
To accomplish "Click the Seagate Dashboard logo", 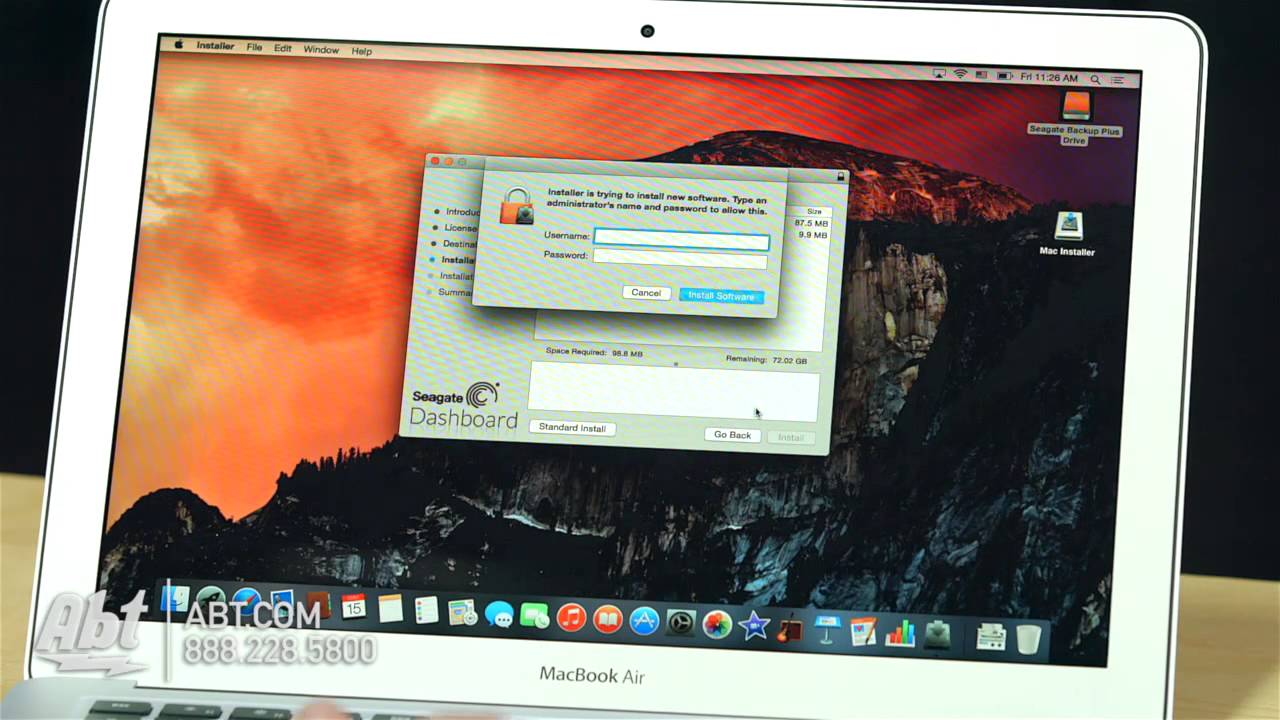I will [463, 405].
